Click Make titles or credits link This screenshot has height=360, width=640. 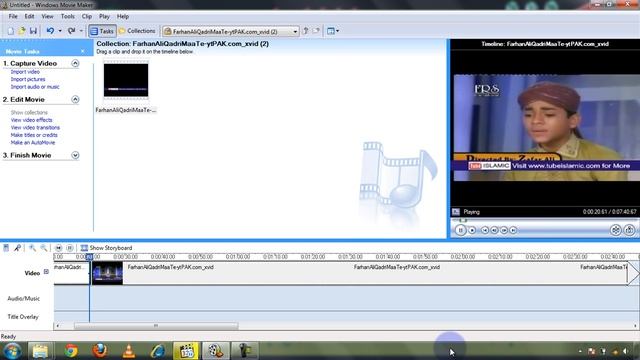pyautogui.click(x=34, y=135)
